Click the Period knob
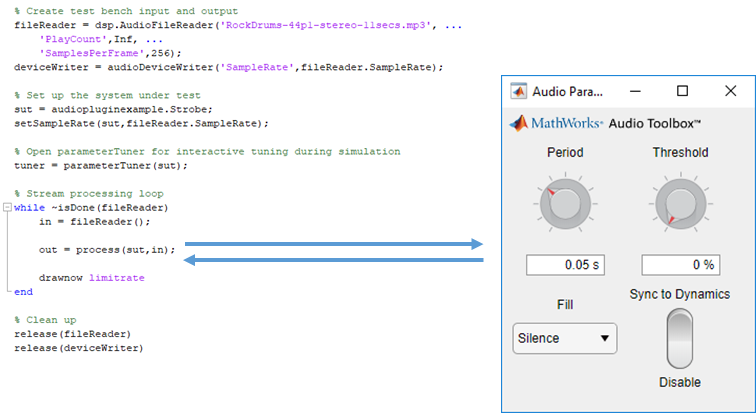The image size is (756, 413). (x=565, y=203)
